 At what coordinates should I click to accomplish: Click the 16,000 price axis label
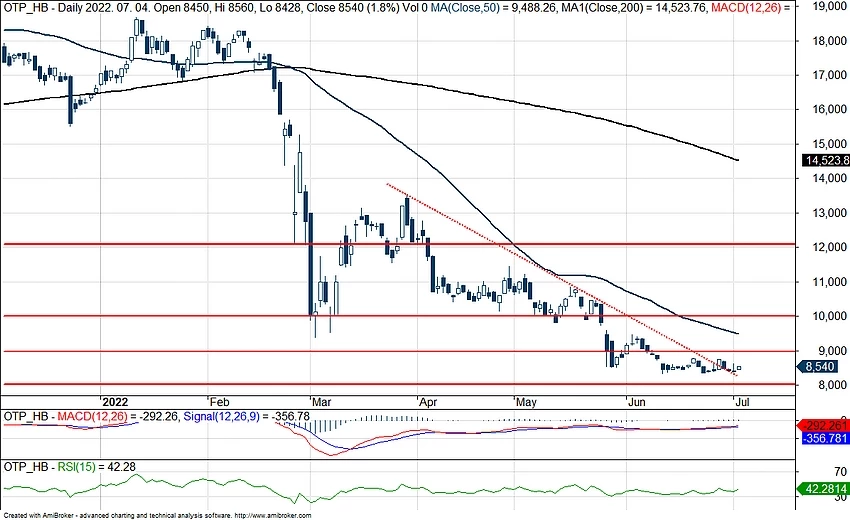(829, 109)
